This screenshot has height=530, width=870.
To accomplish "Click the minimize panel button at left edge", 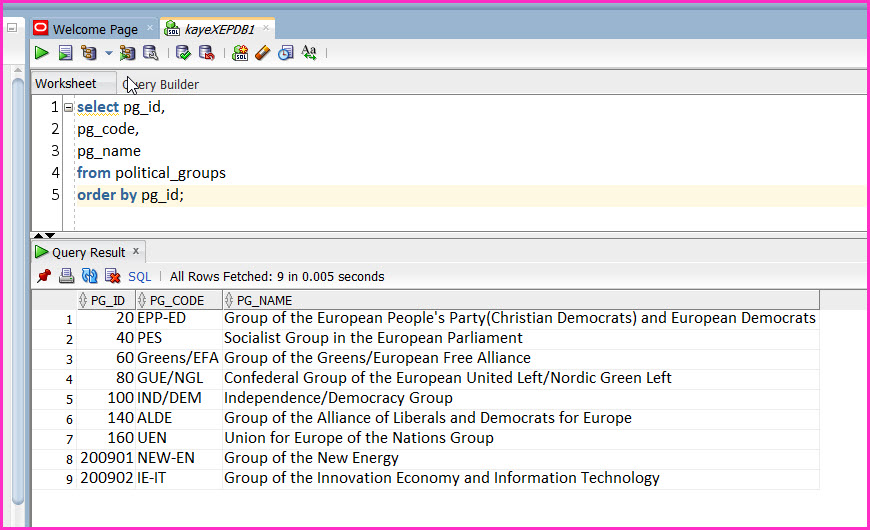I will [12, 28].
